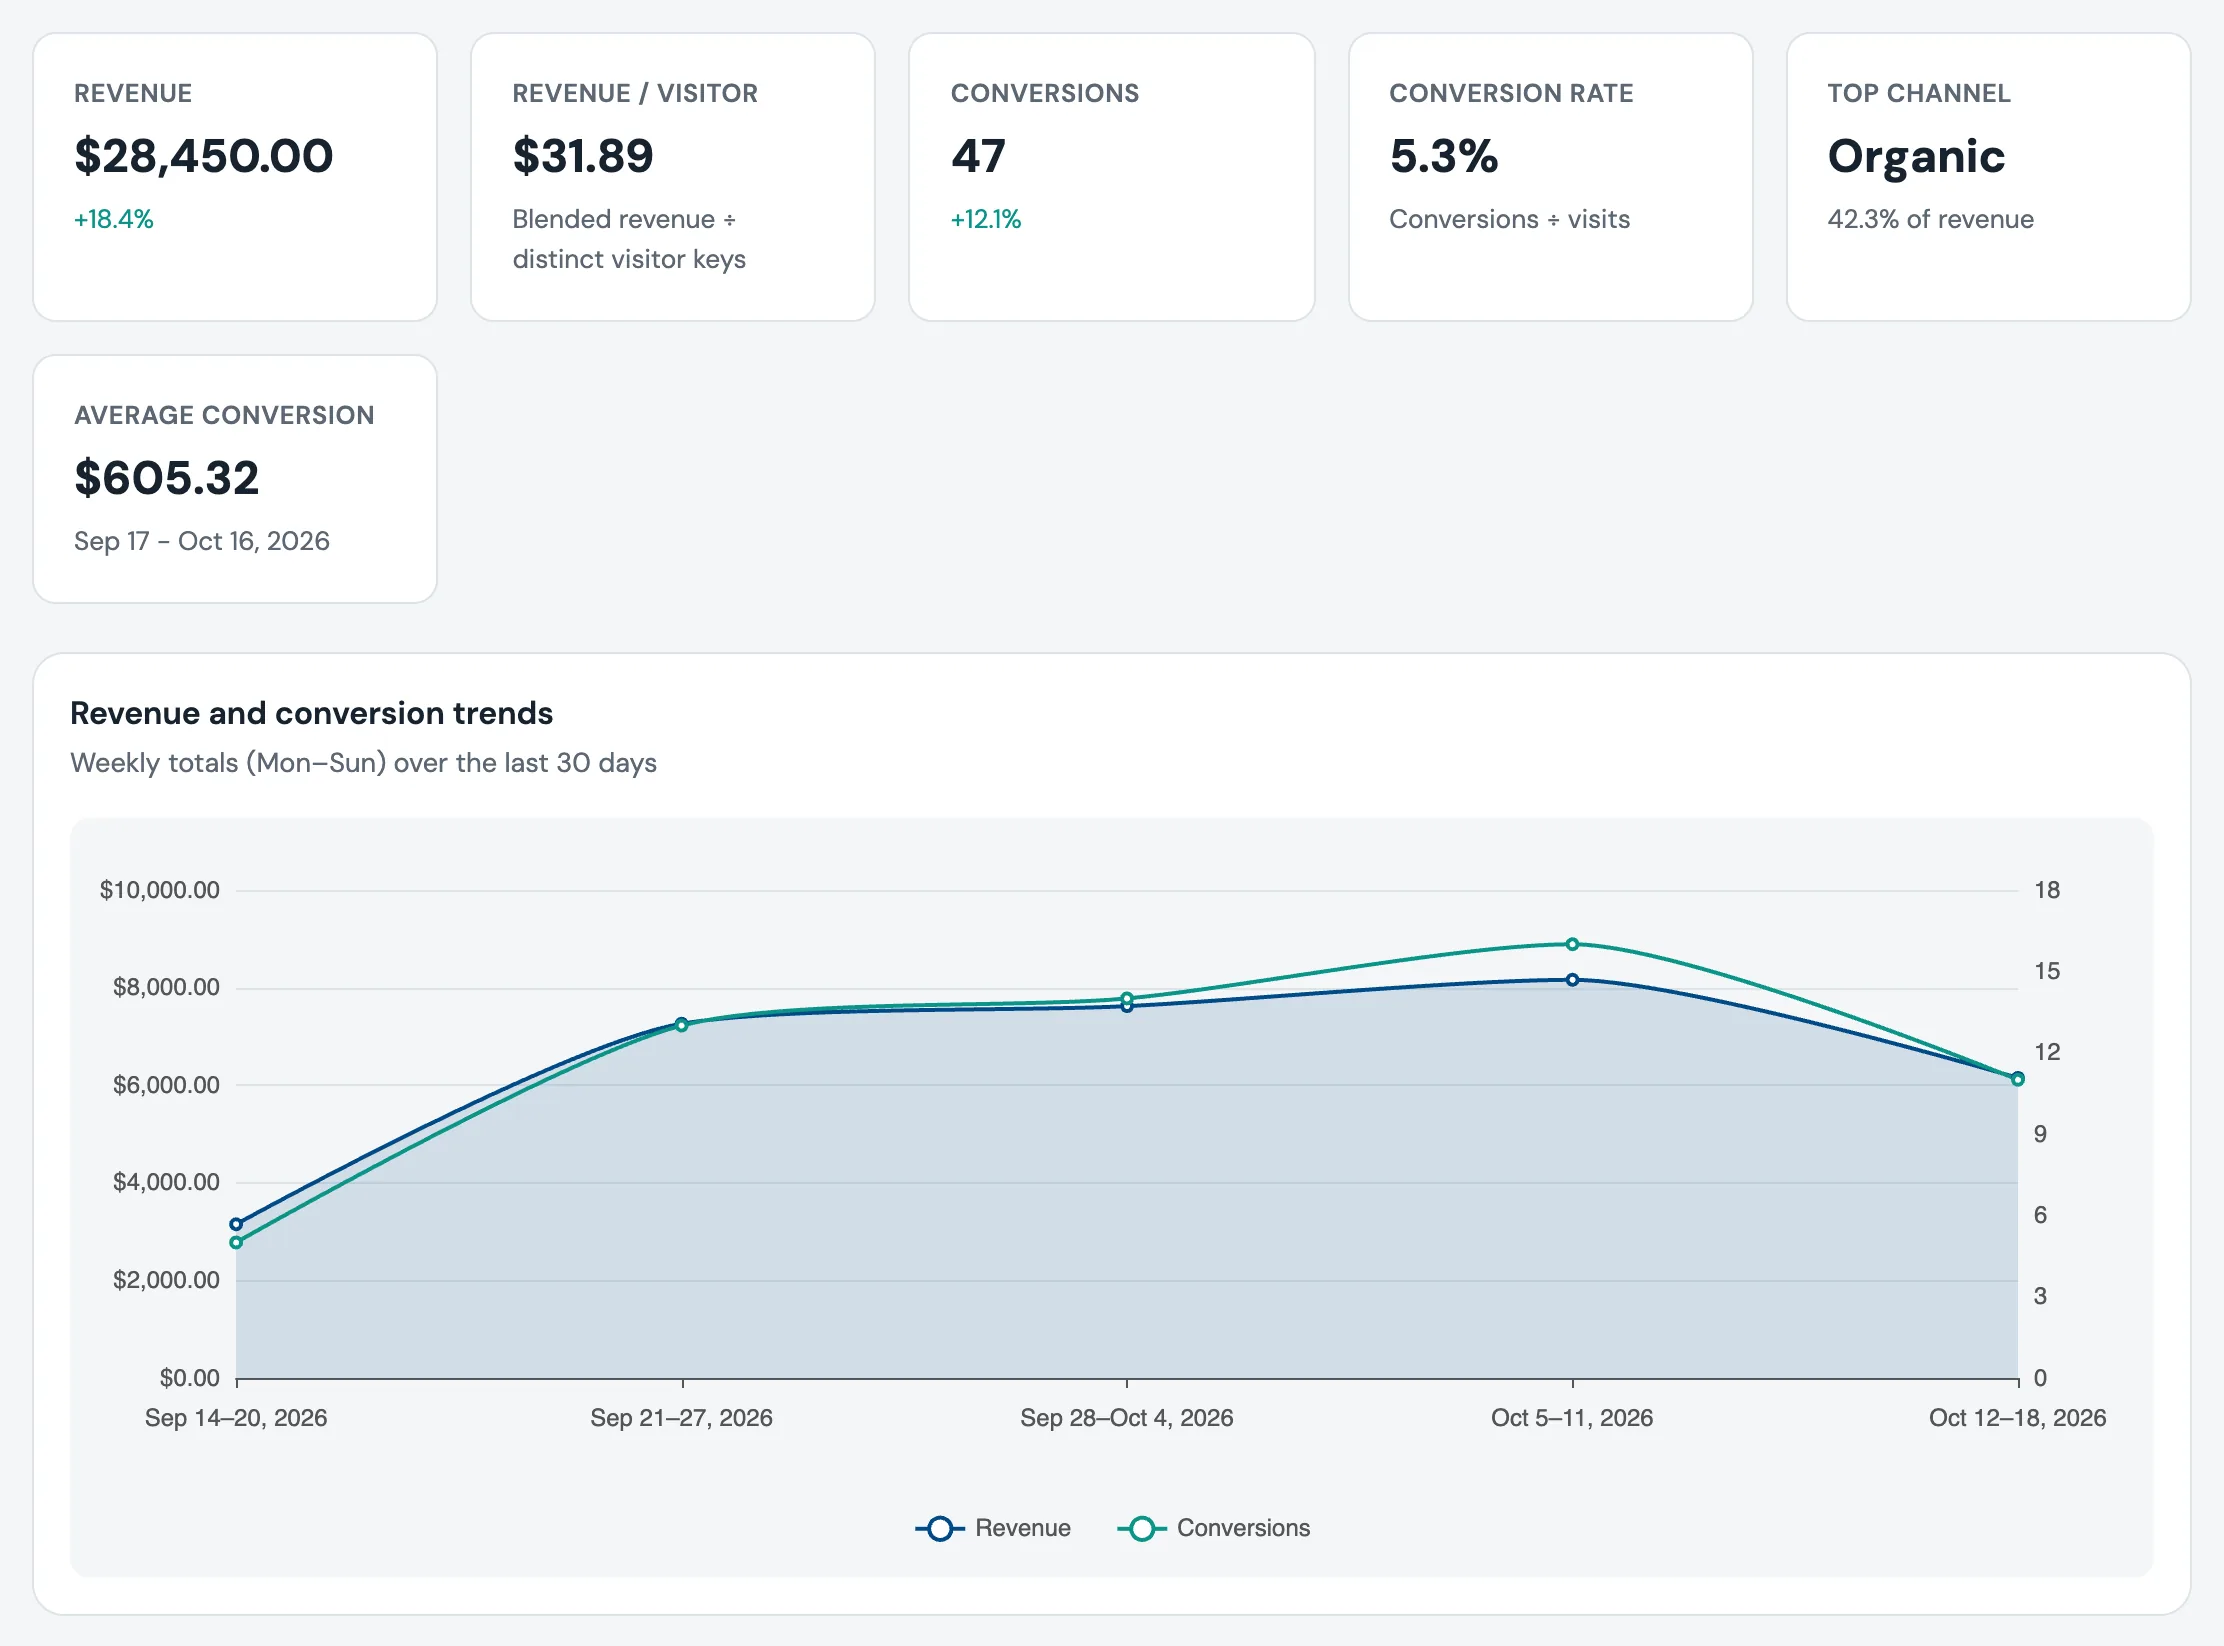The width and height of the screenshot is (2224, 1646).
Task: Click the Conversions count 47
Action: pos(978,156)
